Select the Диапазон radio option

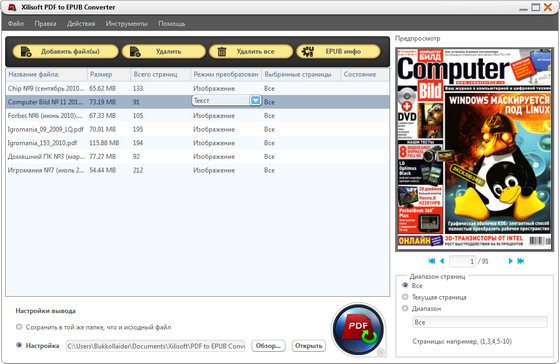click(405, 308)
